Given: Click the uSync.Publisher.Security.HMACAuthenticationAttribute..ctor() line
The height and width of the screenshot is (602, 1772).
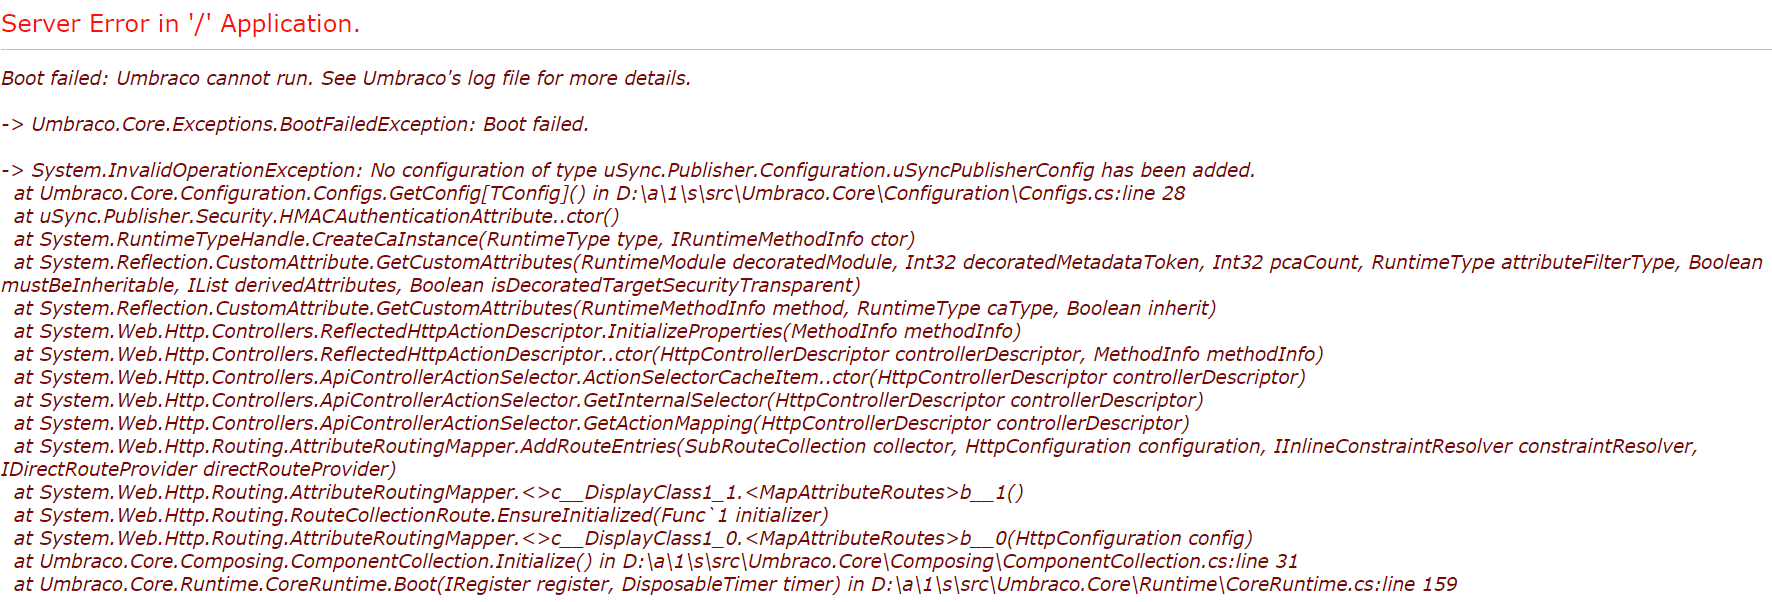Looking at the screenshot, I should (x=316, y=216).
